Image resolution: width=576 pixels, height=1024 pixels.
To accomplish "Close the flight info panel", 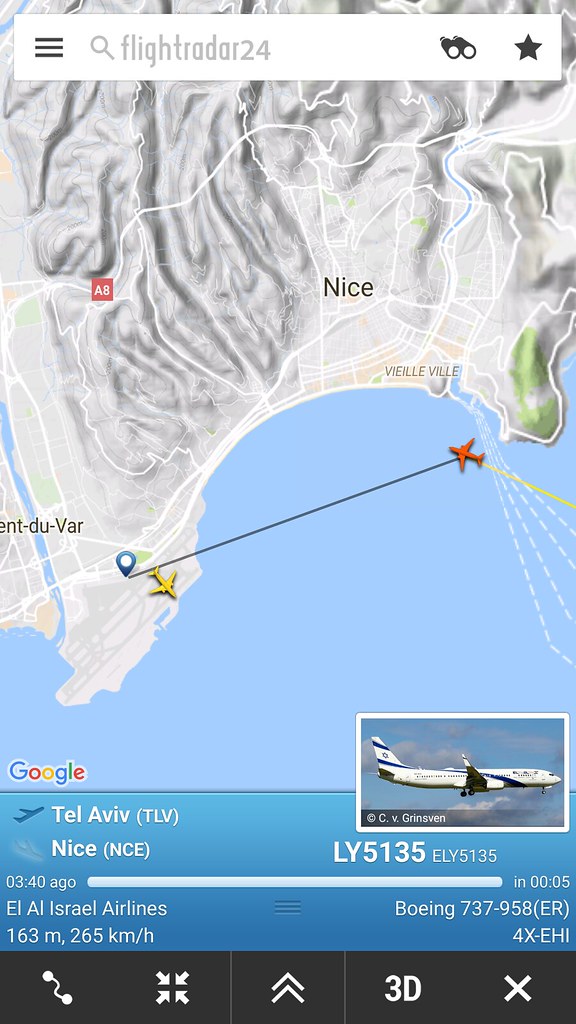I will coord(518,987).
